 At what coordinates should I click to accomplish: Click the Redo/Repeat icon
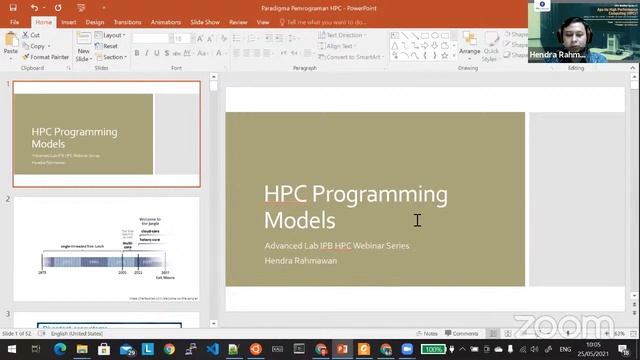point(58,8)
